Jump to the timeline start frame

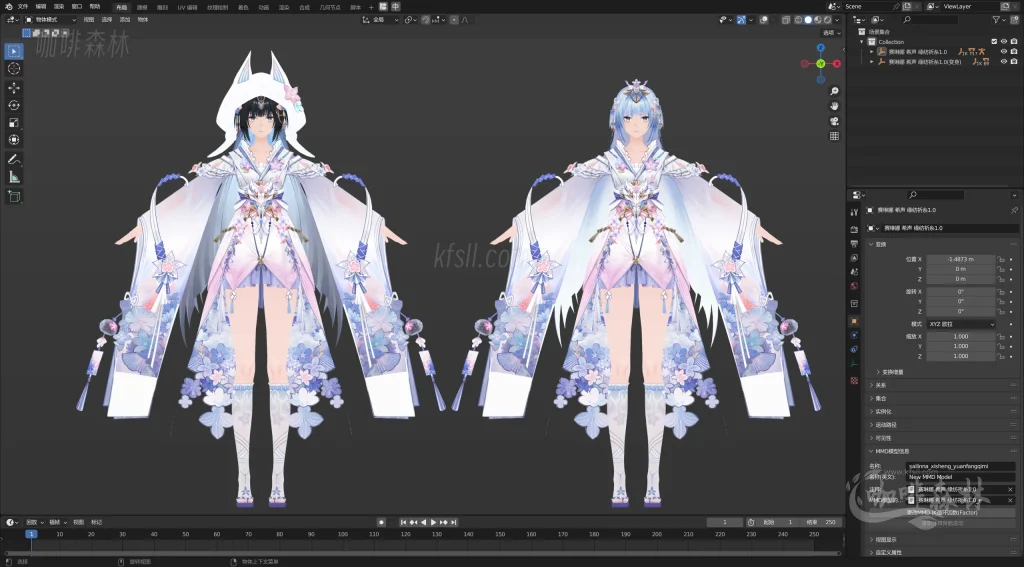pos(404,523)
